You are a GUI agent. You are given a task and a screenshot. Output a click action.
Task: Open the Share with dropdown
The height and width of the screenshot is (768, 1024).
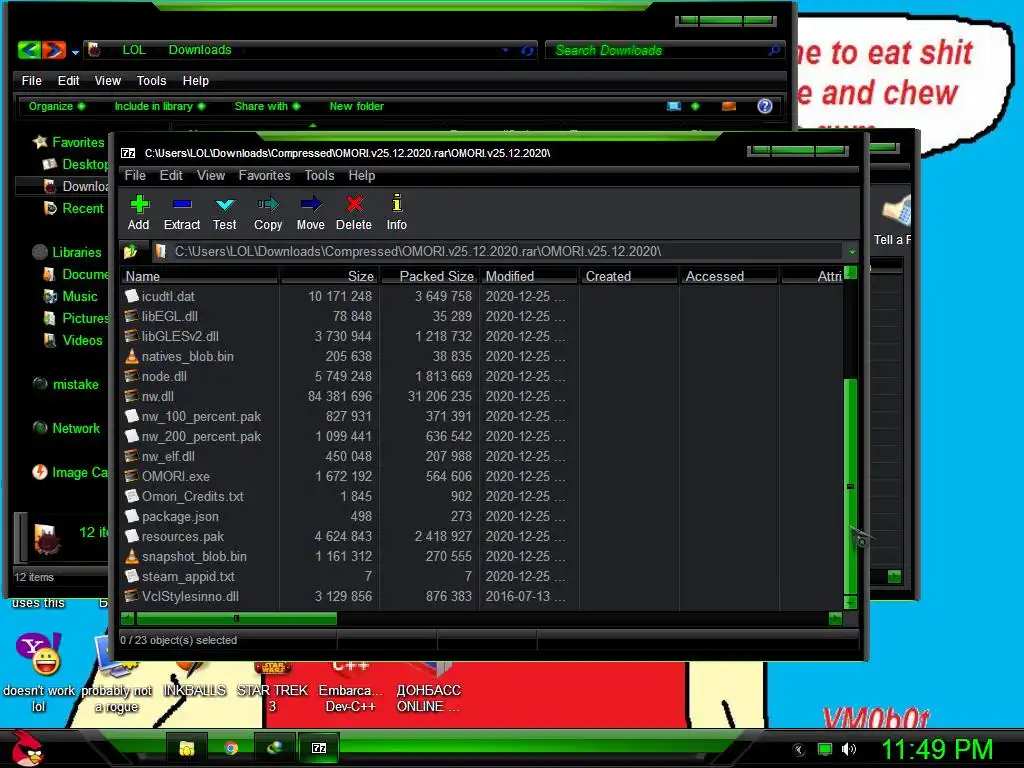267,106
